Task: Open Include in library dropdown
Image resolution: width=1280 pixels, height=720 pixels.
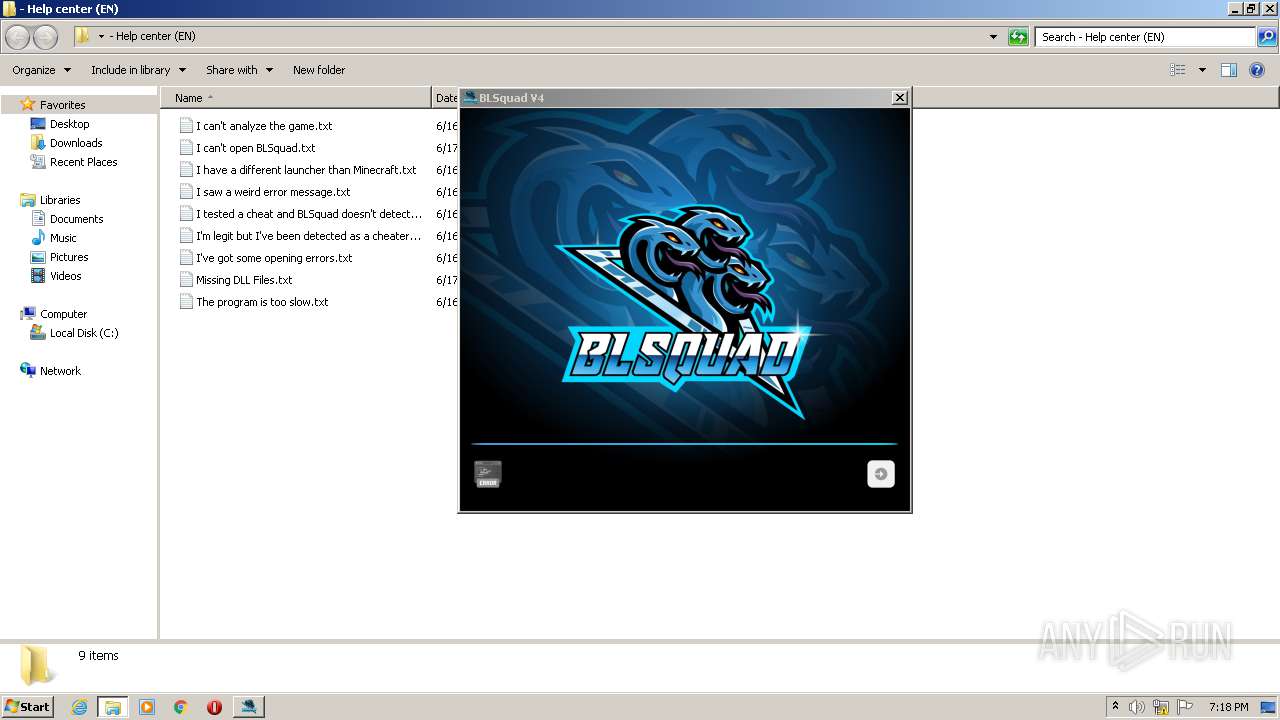Action: click(x=138, y=70)
